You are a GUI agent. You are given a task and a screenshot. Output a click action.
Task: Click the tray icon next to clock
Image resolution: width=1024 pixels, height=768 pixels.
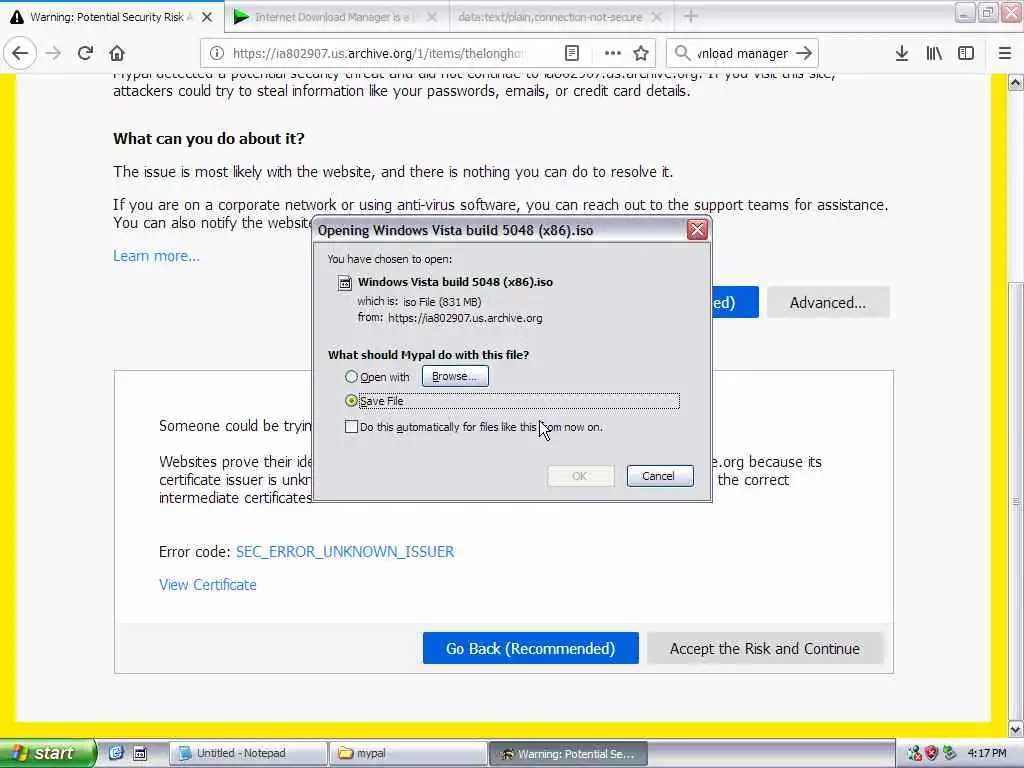(x=950, y=753)
